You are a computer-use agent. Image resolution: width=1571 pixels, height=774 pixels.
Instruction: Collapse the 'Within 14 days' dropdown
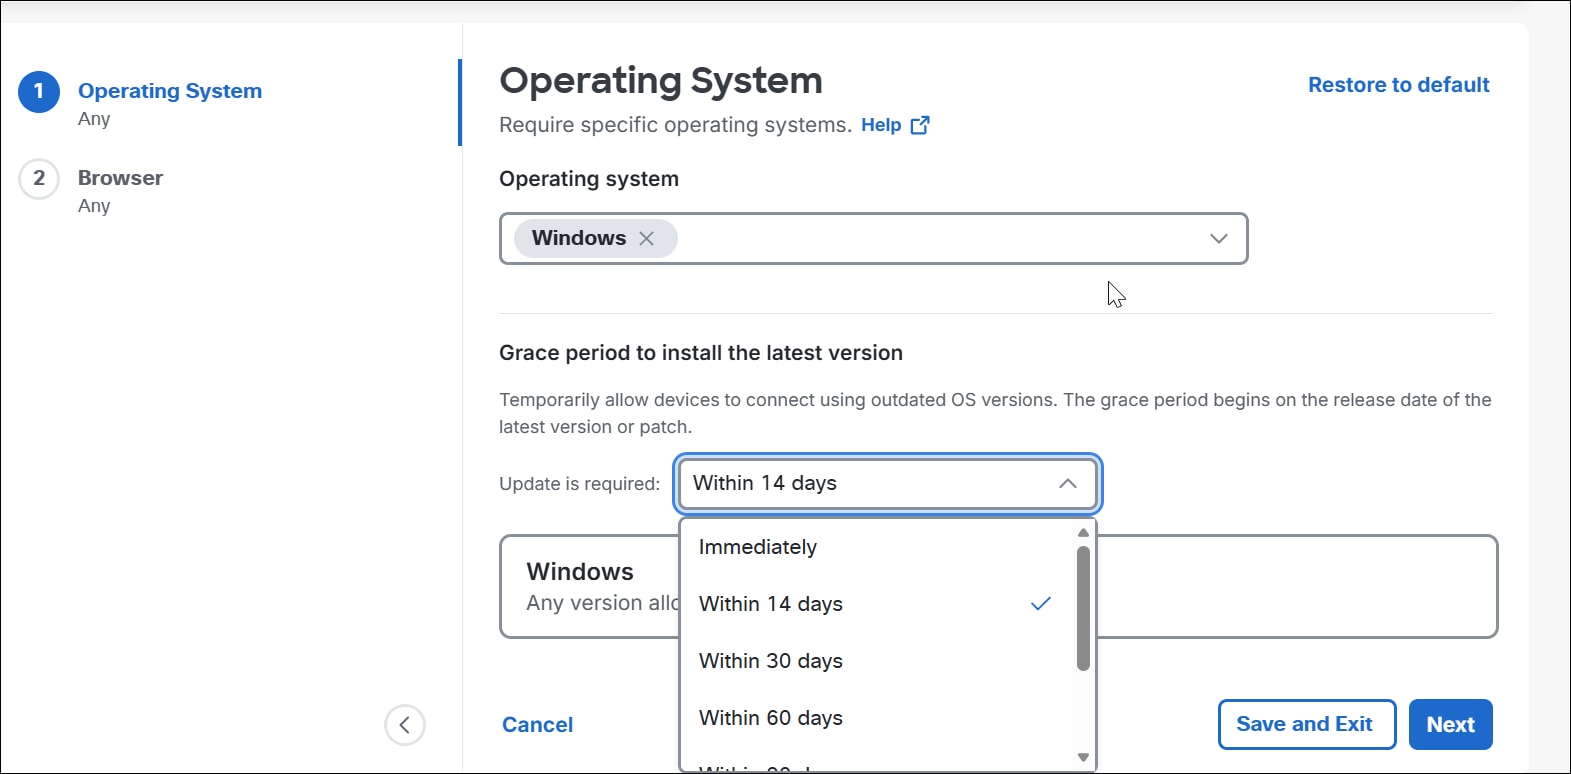coord(1068,483)
